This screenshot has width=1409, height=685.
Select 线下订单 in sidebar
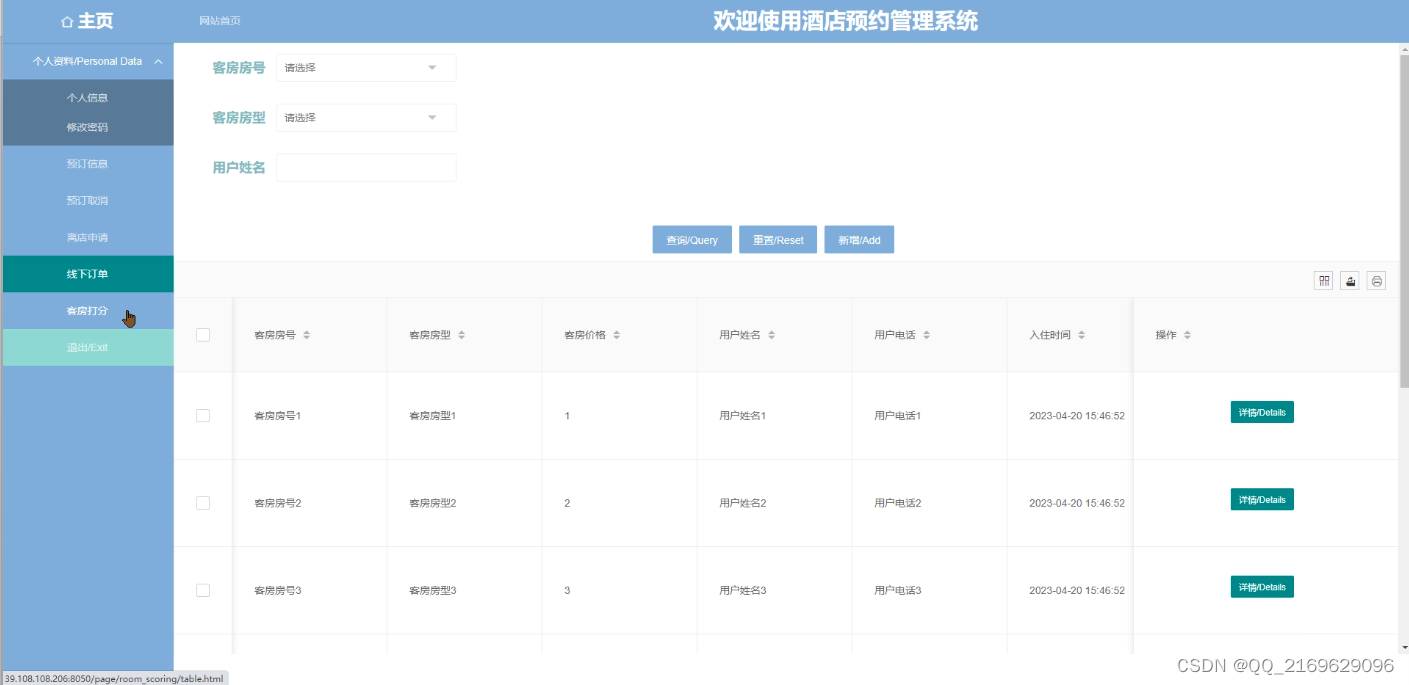(x=87, y=274)
